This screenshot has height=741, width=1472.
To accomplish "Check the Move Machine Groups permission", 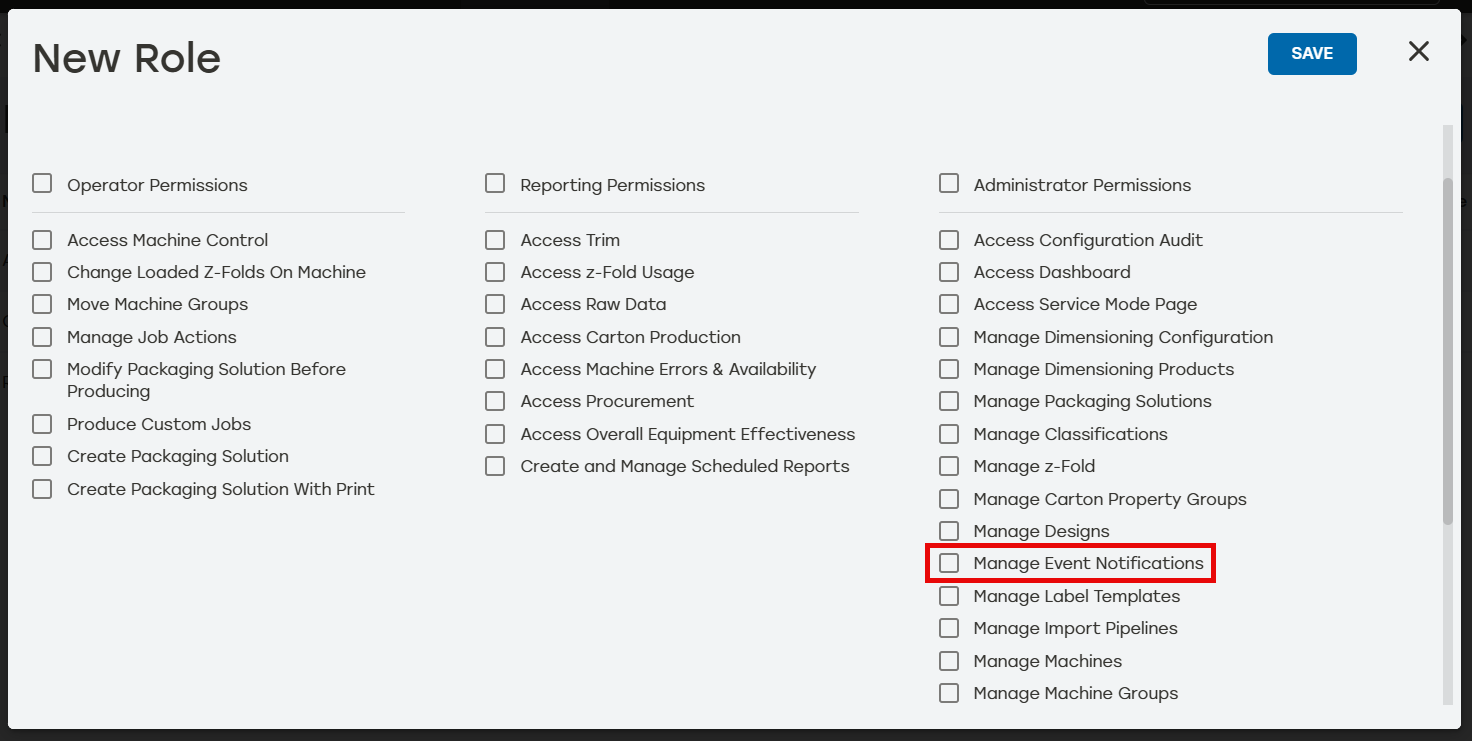I will pyautogui.click(x=42, y=304).
